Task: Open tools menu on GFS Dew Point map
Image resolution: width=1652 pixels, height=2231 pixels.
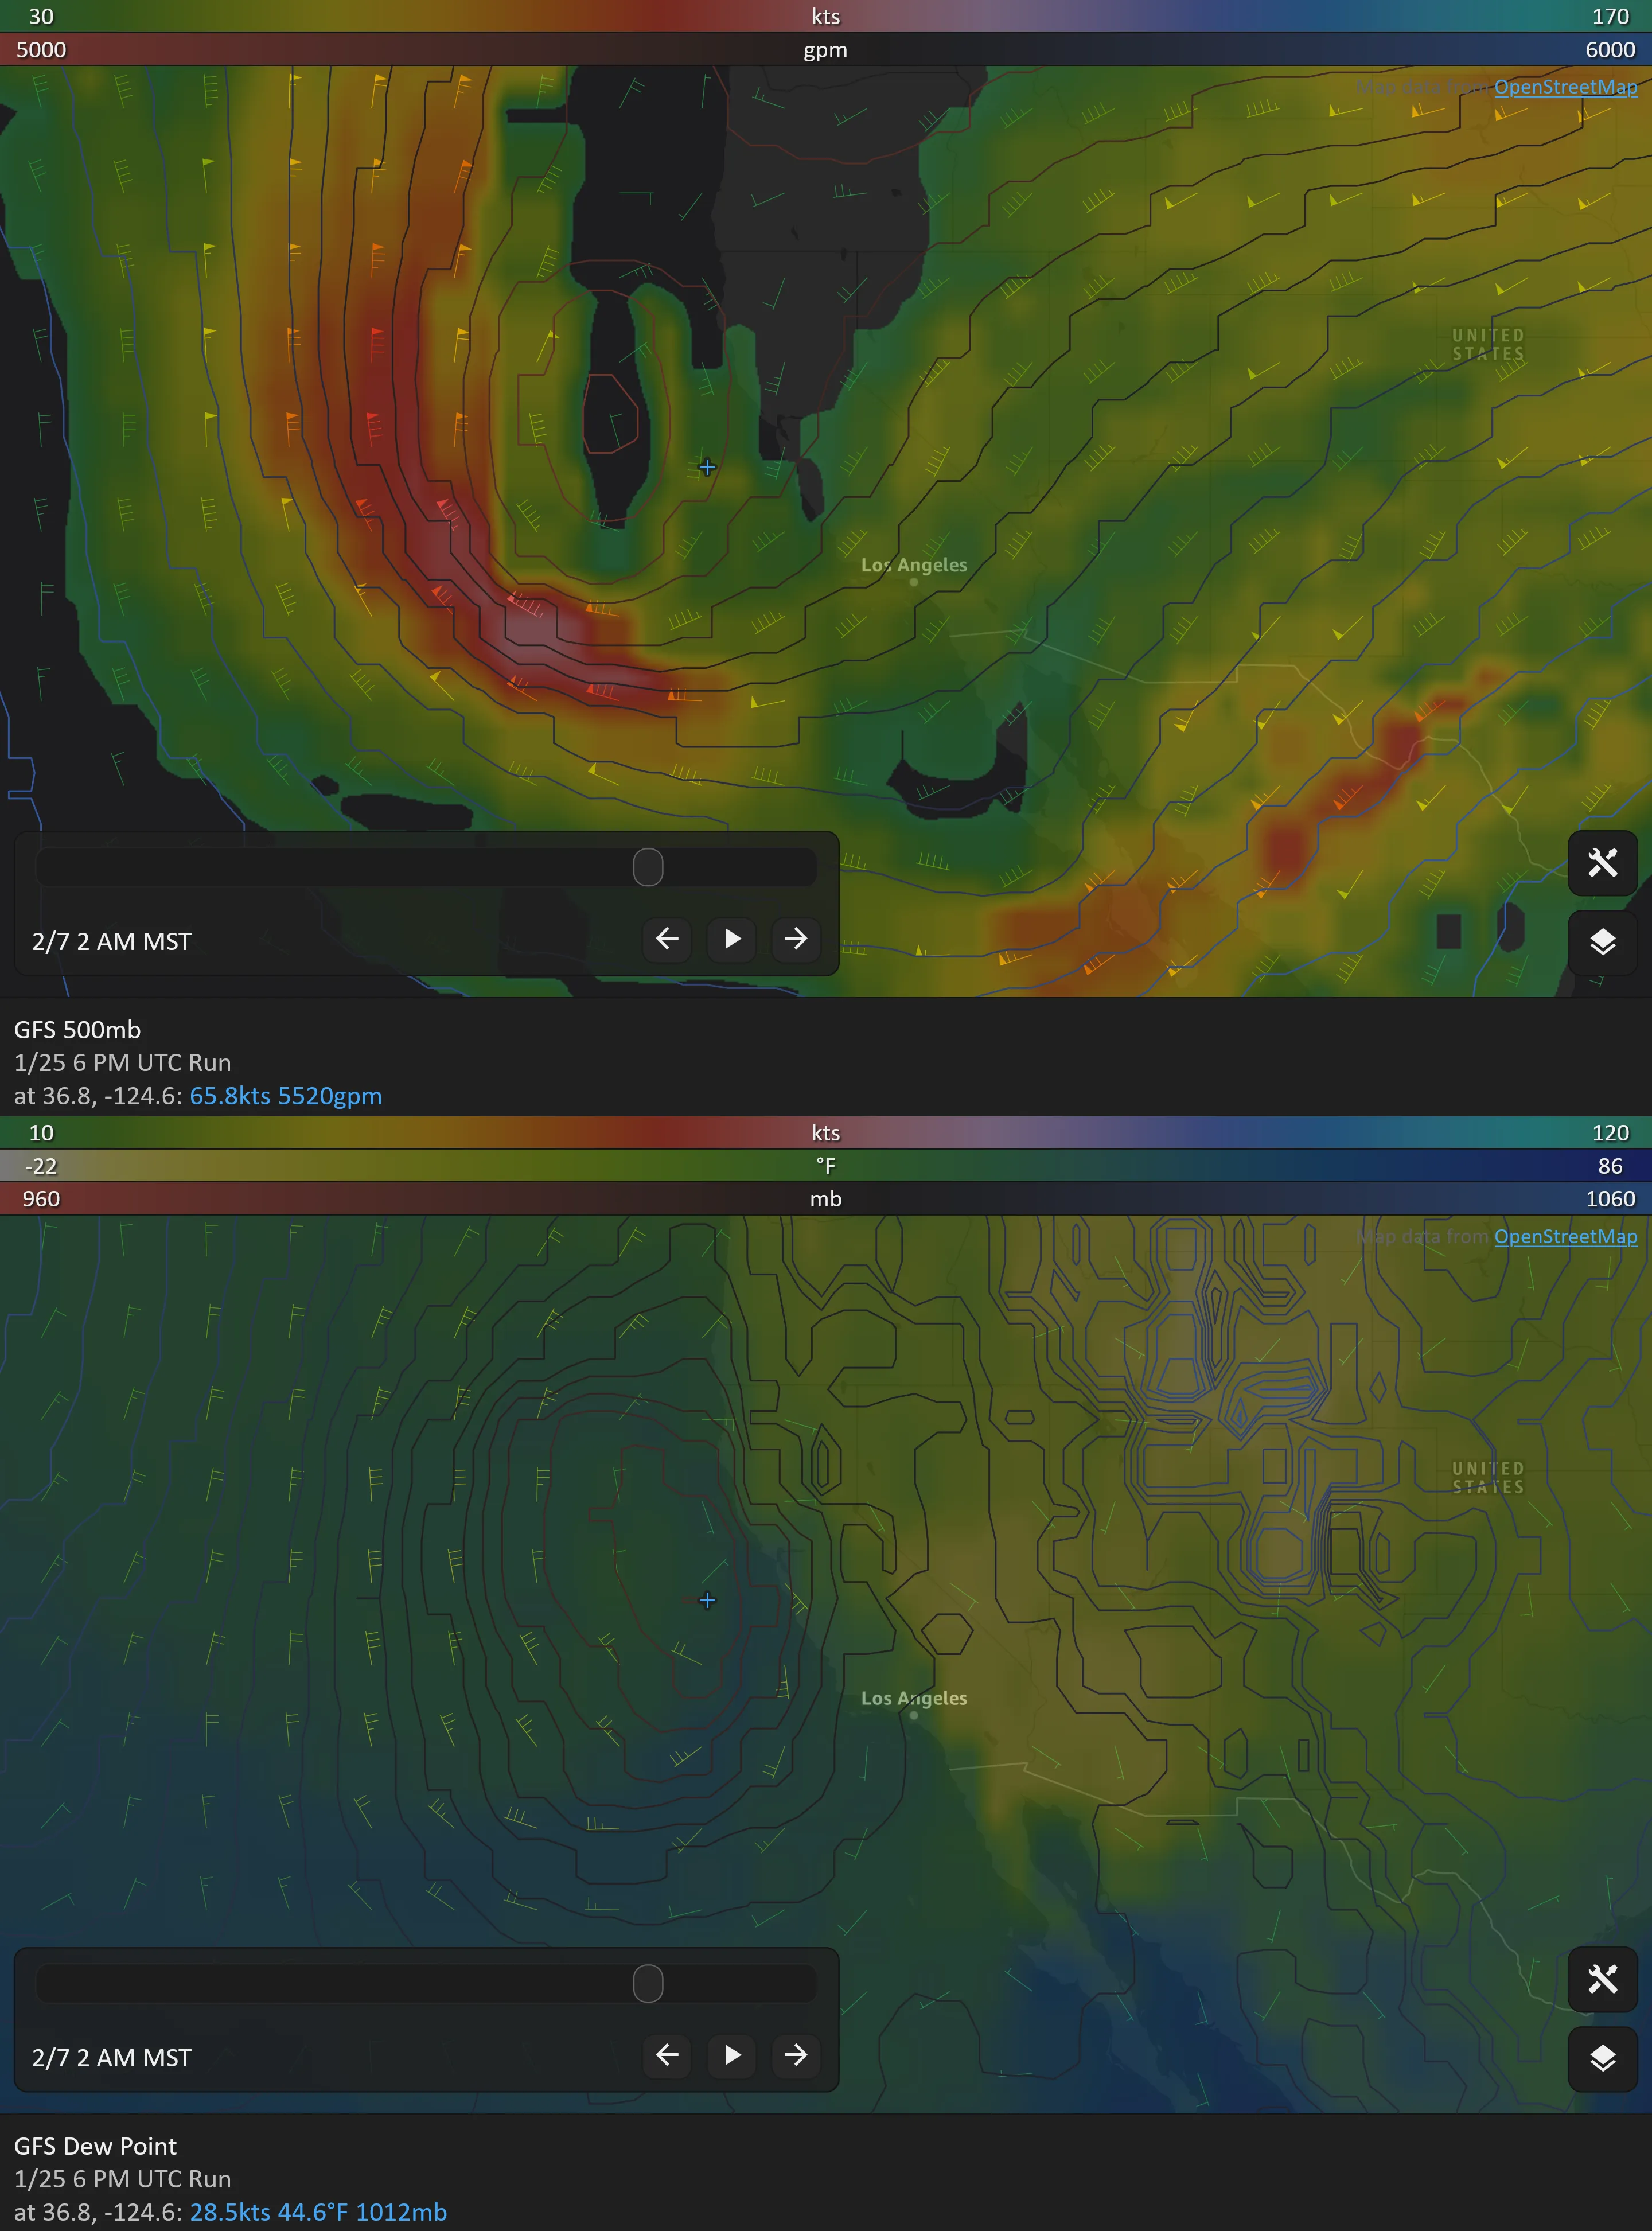Action: [1602, 1979]
